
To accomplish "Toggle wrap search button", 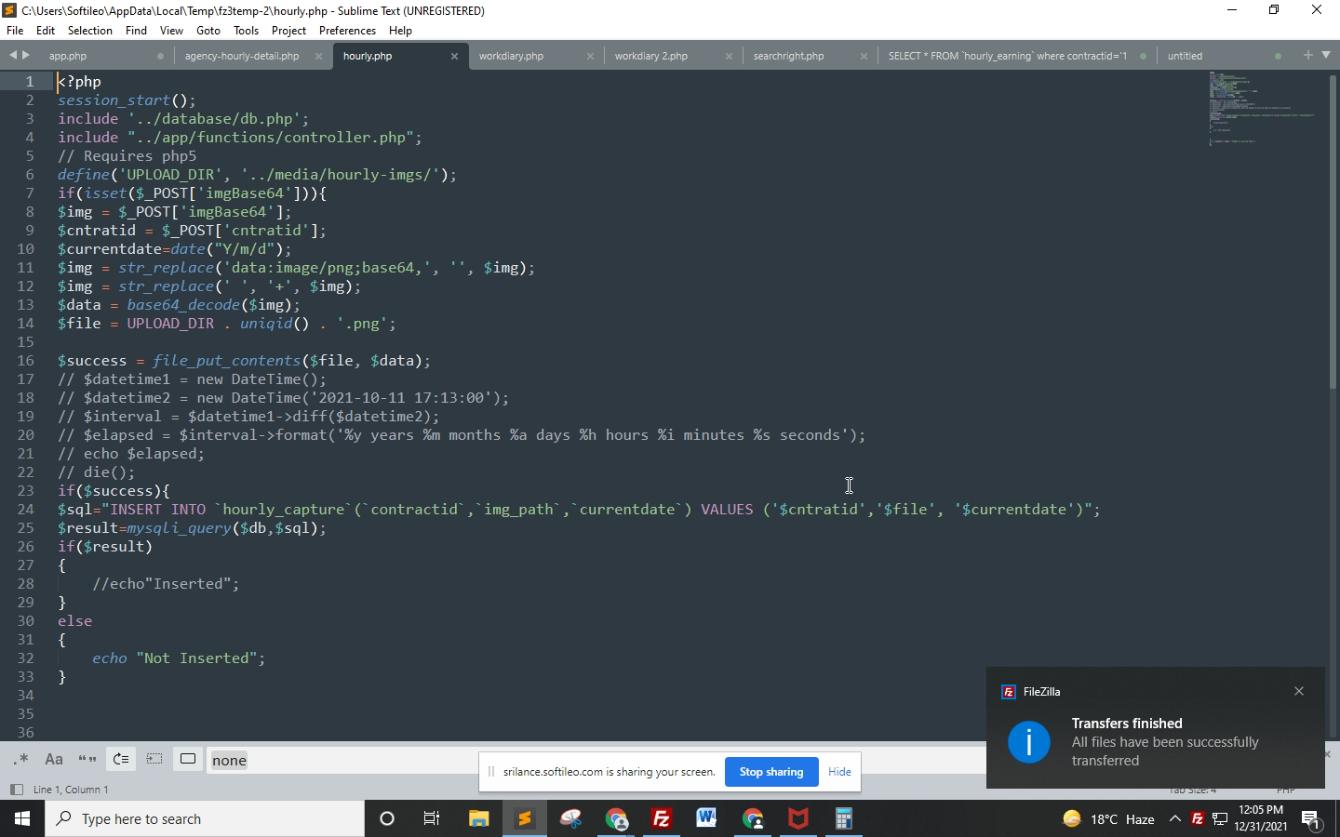I will 121,759.
